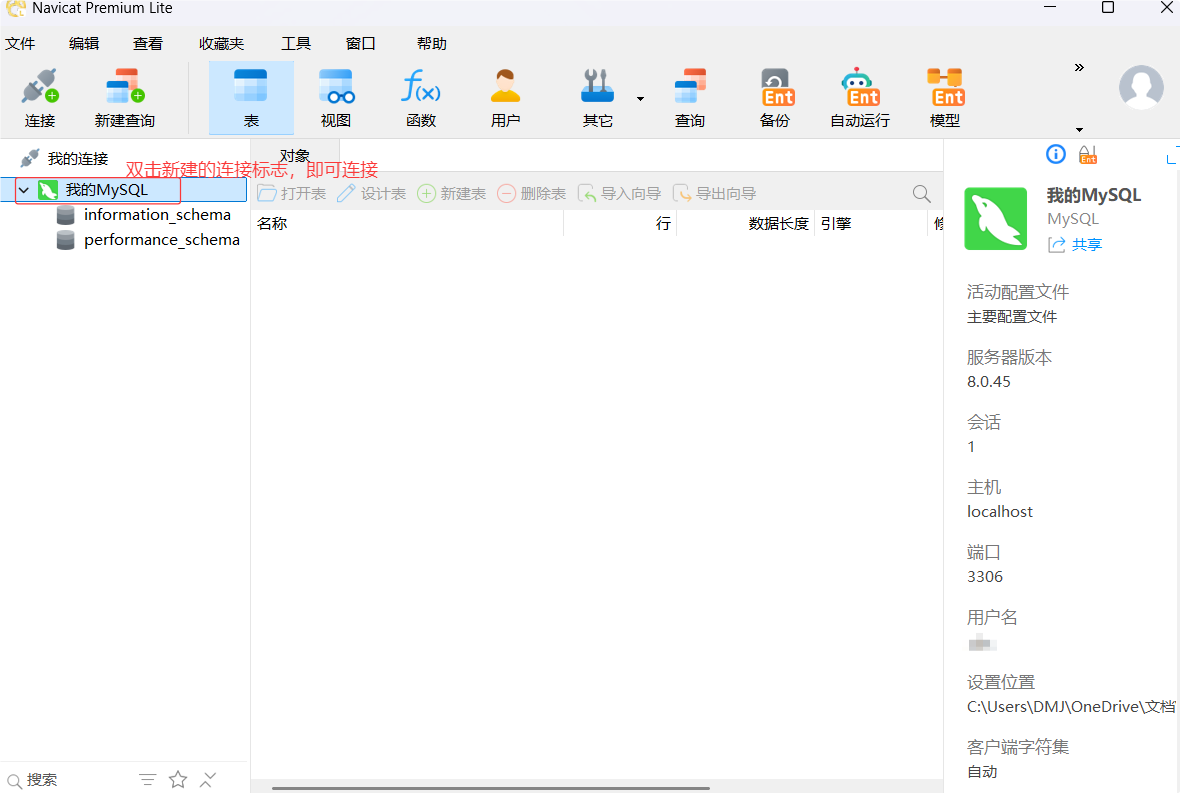The height and width of the screenshot is (793, 1180).
Task: Click server version 8.0.45 text
Action: (988, 382)
